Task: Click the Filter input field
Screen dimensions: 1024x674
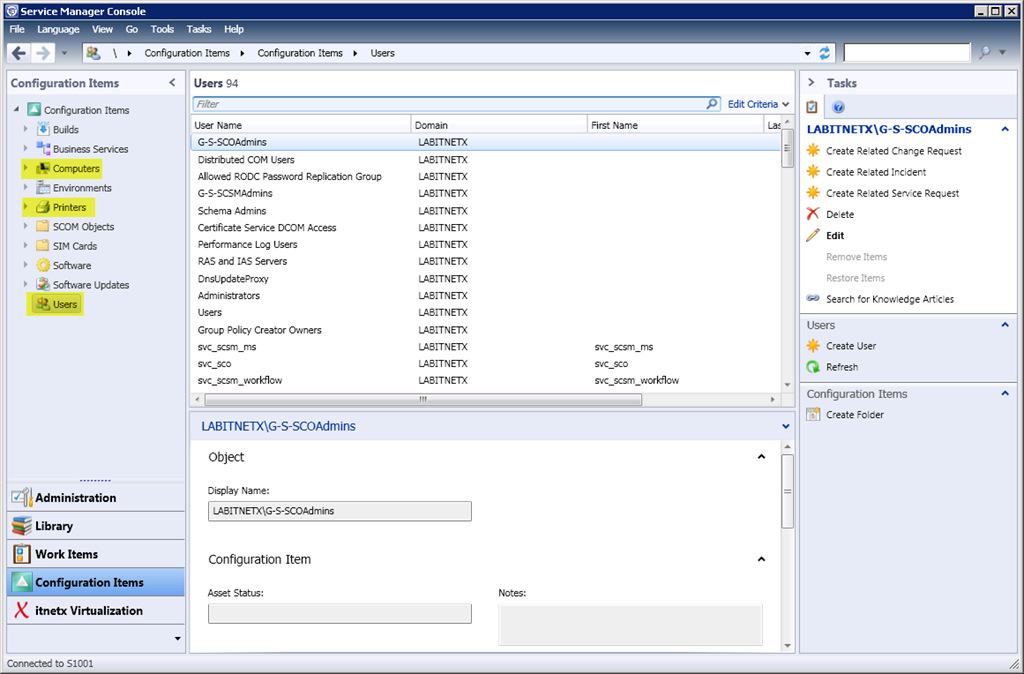Action: 450,104
